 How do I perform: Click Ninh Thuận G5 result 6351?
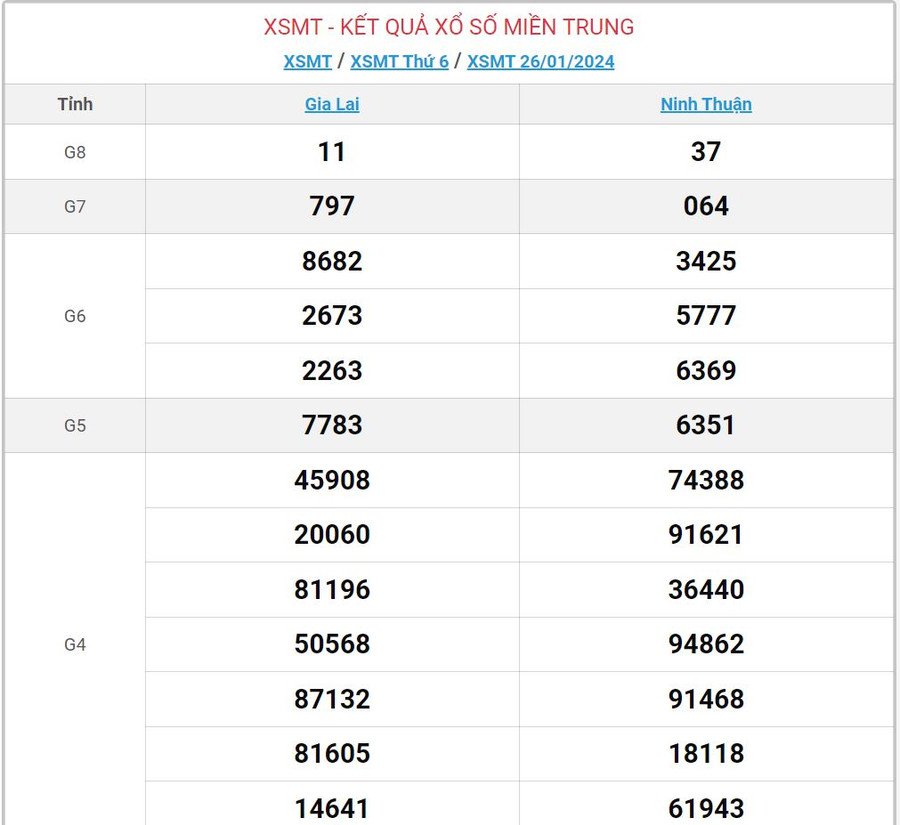[706, 425]
